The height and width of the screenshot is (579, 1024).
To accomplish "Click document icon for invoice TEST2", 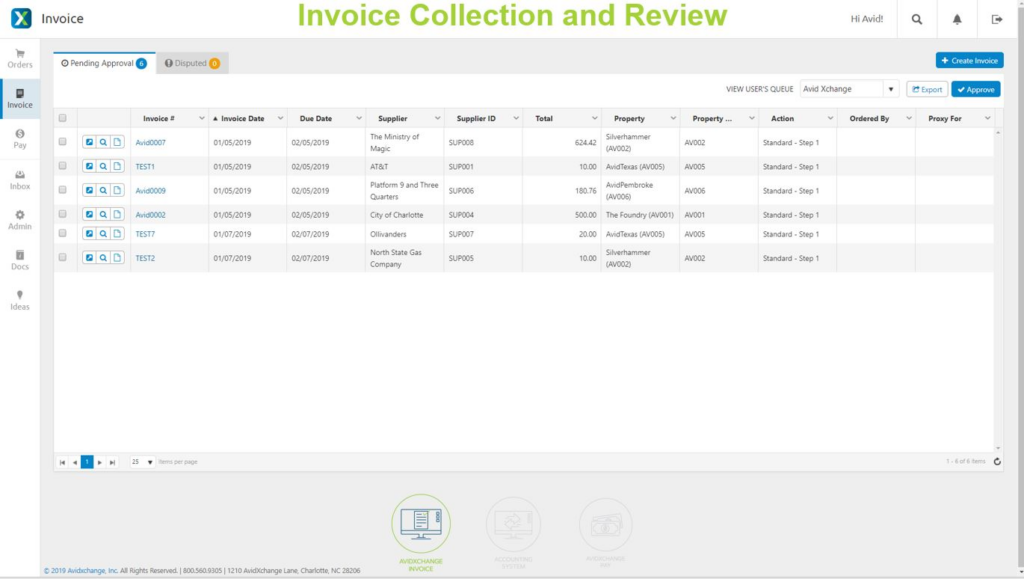I will pyautogui.click(x=117, y=258).
